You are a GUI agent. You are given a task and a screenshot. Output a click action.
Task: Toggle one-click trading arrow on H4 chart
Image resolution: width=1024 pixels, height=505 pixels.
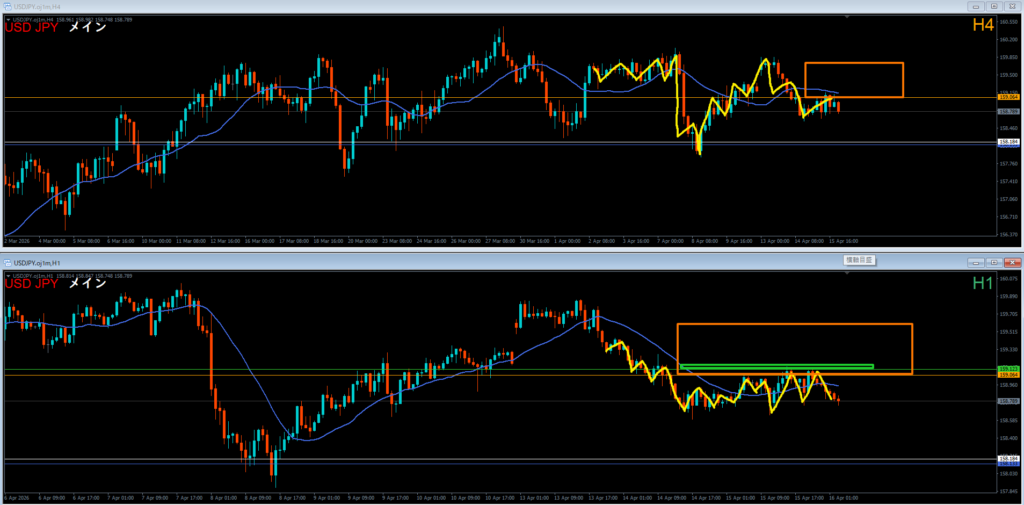[9, 17]
